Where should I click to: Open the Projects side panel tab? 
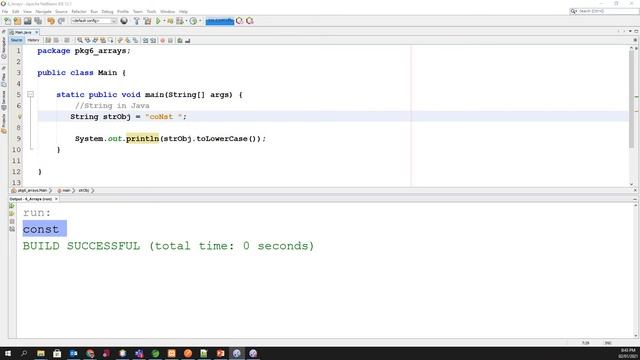(4, 123)
